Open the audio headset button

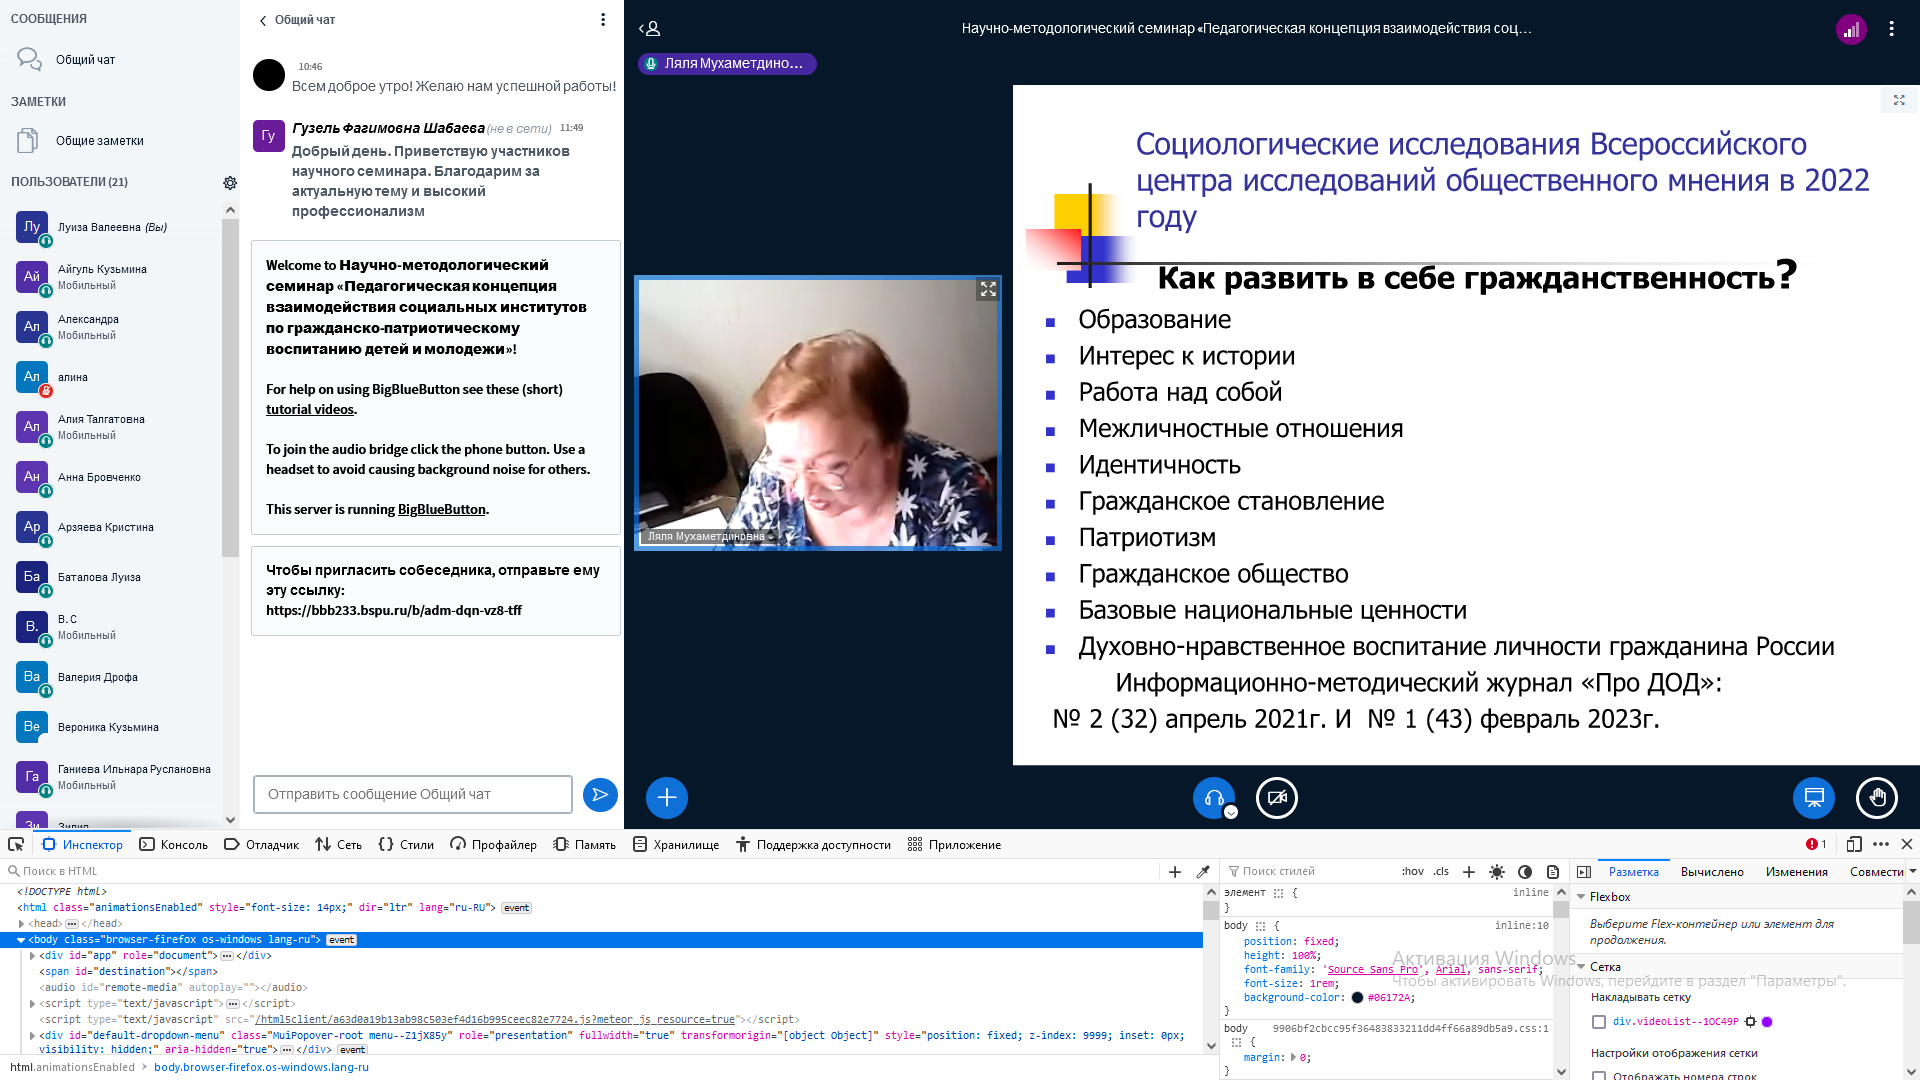[x=1213, y=797]
